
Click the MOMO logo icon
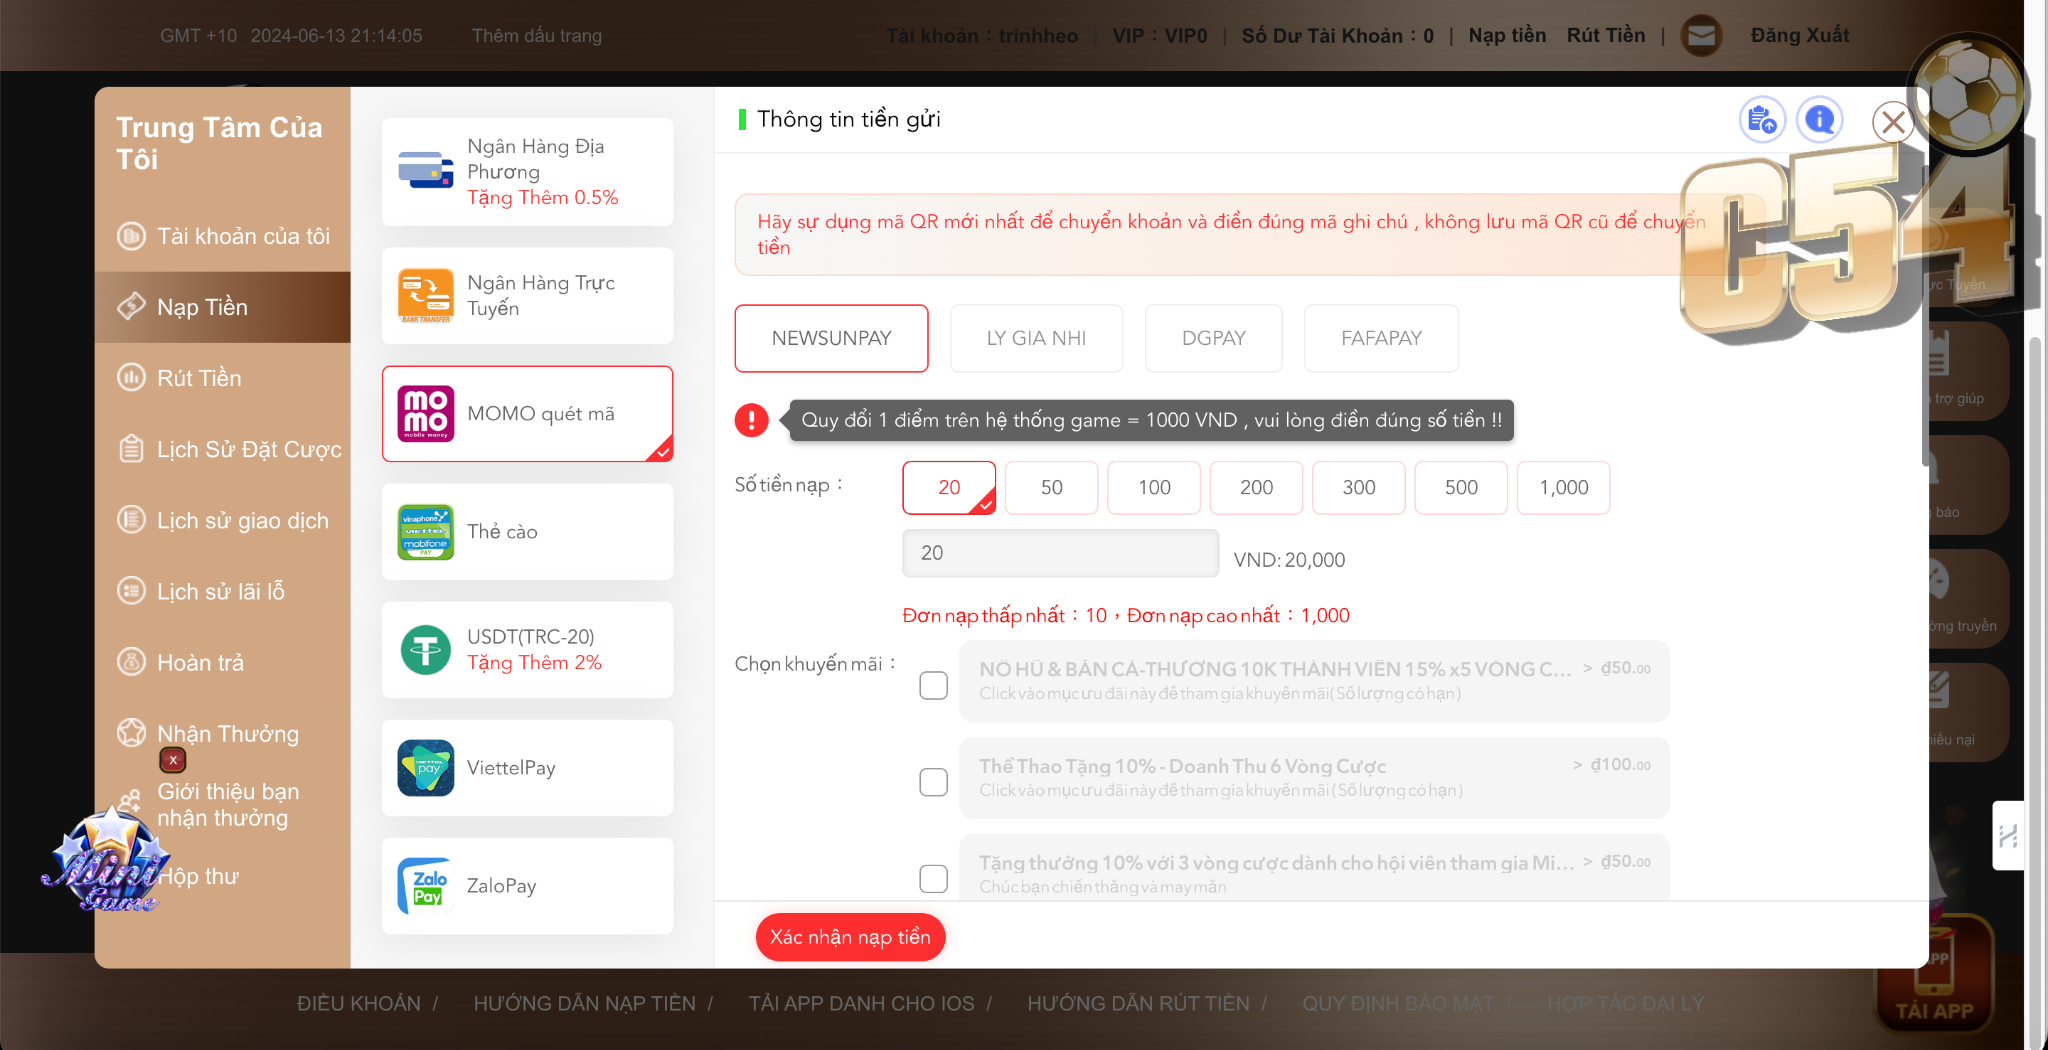[x=425, y=413]
